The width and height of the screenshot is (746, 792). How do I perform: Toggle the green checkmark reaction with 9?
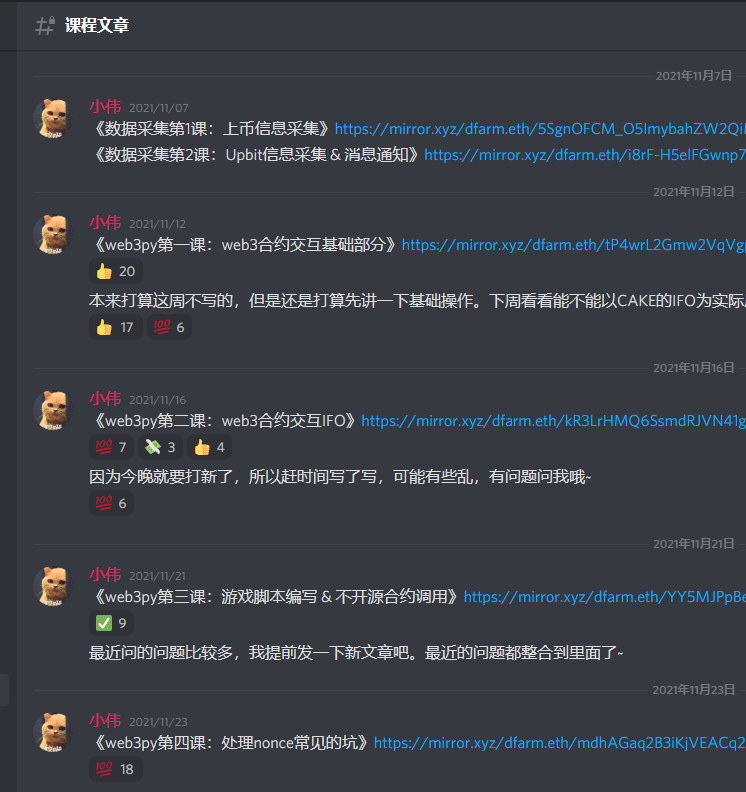tap(111, 623)
